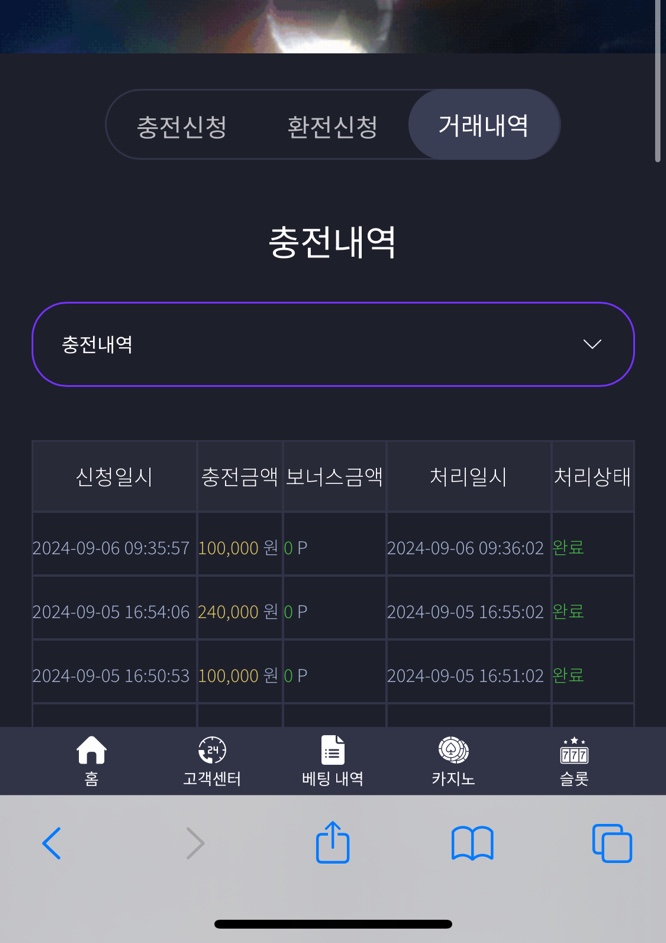Click the page scrollbar on the right edge
Screen dimensions: 666x943
tap(658, 81)
